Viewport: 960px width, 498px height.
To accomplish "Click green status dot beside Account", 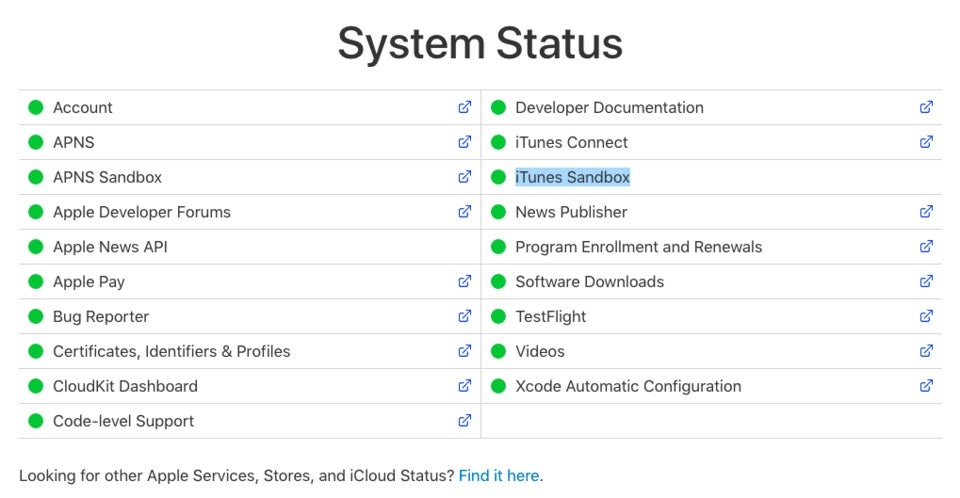I will coord(36,107).
